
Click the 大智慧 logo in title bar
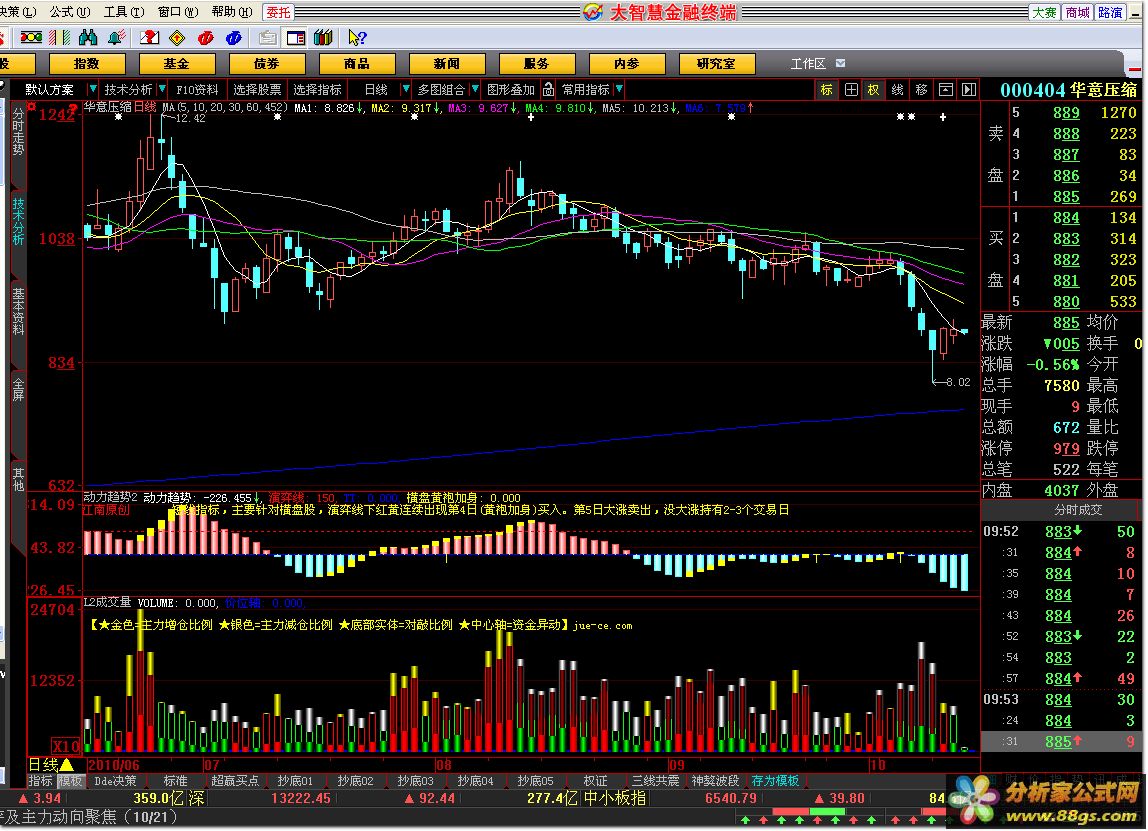[594, 12]
